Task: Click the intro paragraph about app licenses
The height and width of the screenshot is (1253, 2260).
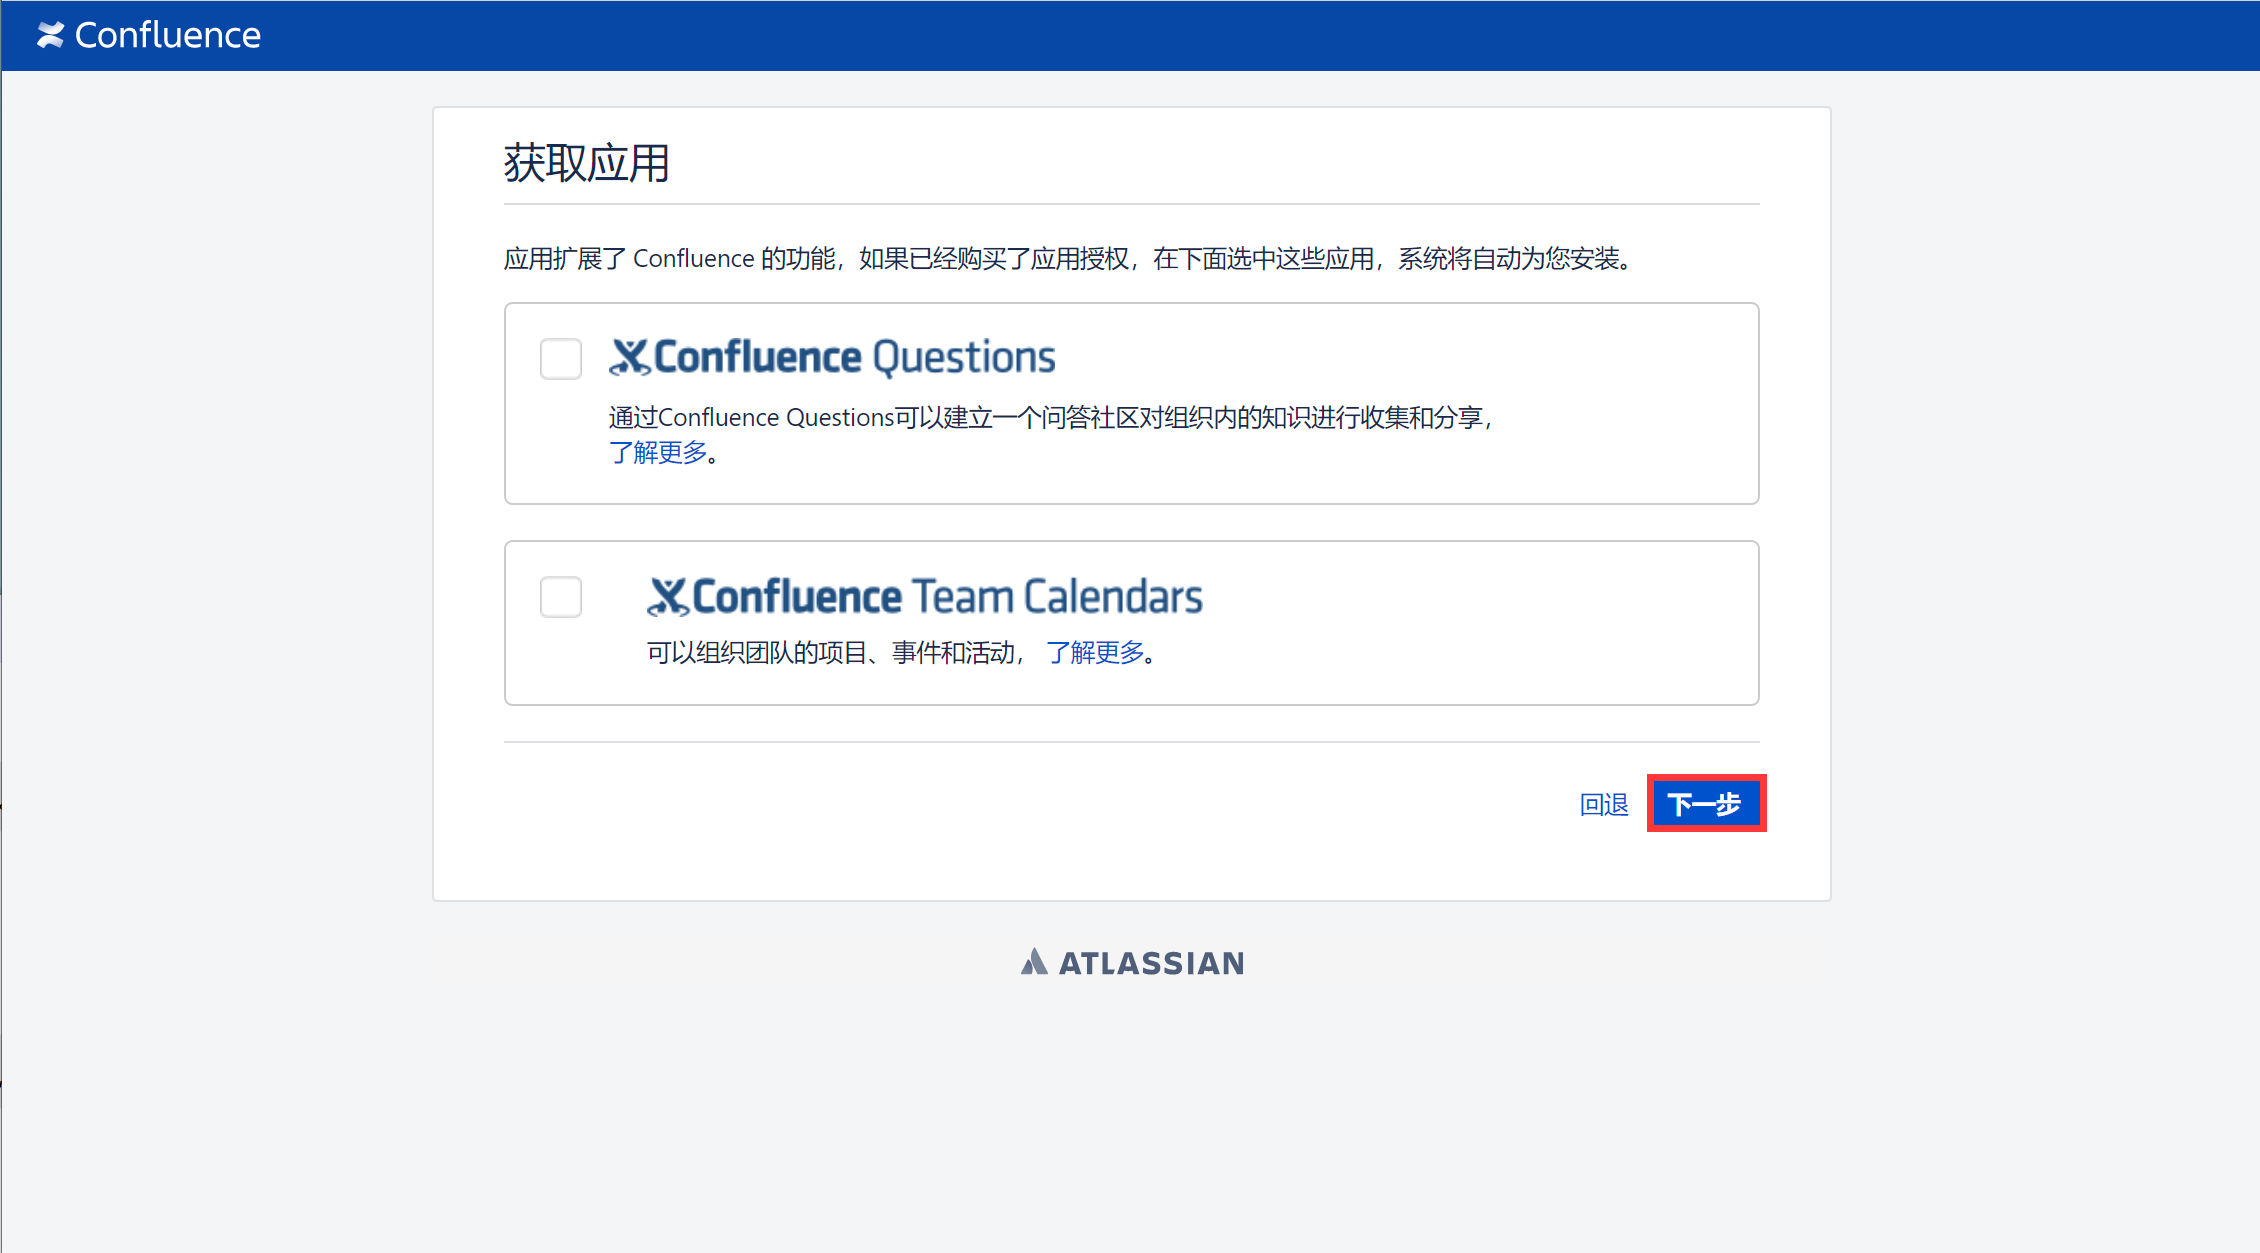Action: tap(1066, 258)
